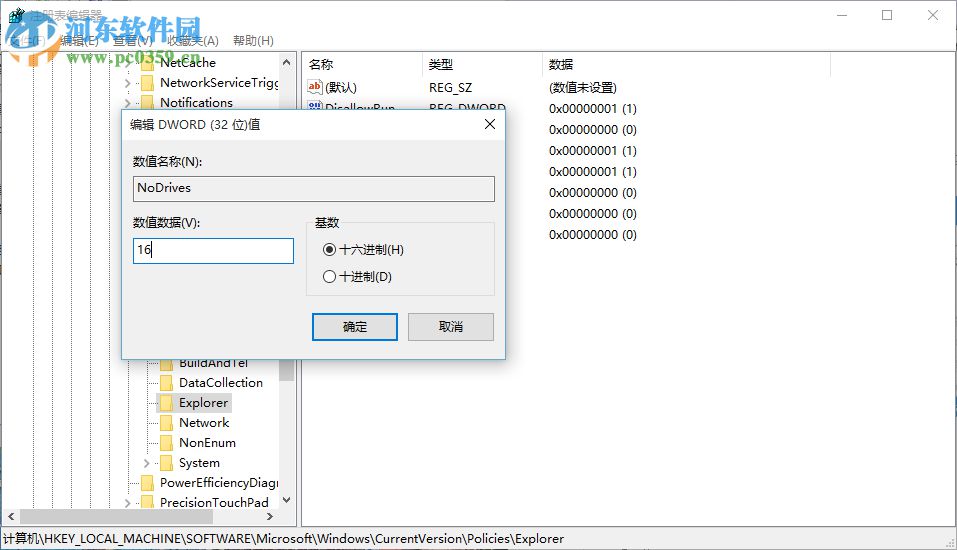Viewport: 957px width, 550px height.
Task: Open the 帮助(H) menu
Action: pyautogui.click(x=253, y=41)
